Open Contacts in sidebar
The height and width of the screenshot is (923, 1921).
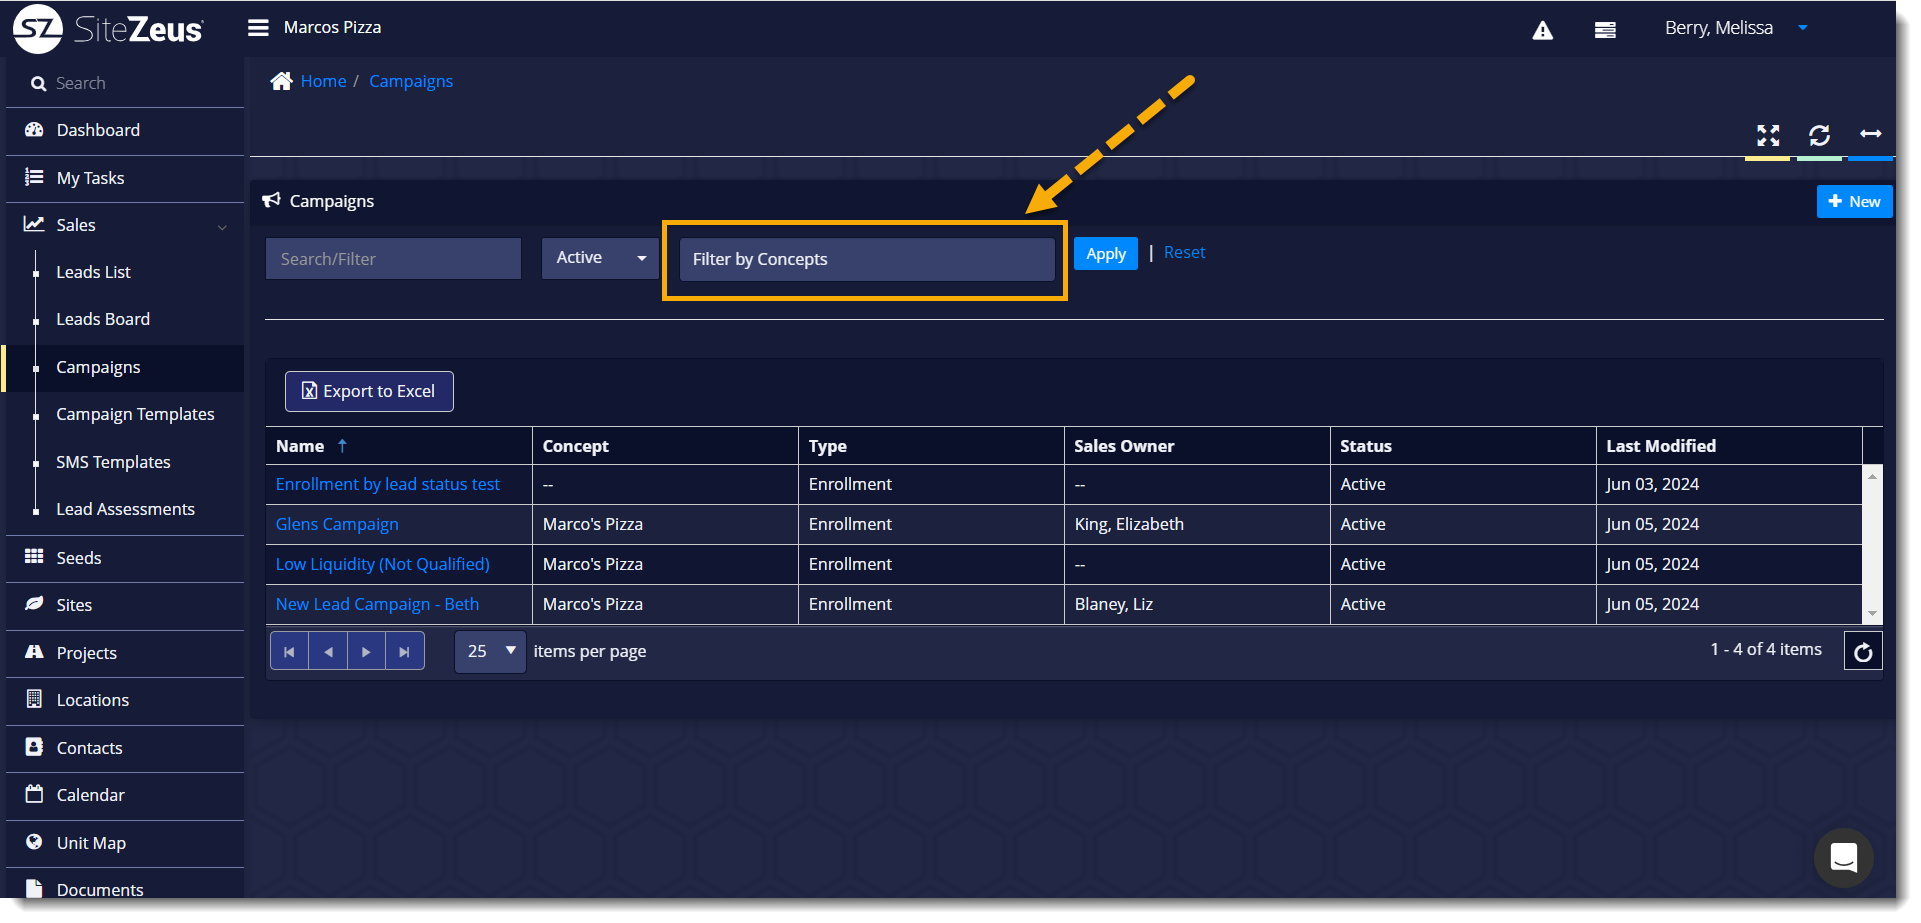(x=125, y=748)
